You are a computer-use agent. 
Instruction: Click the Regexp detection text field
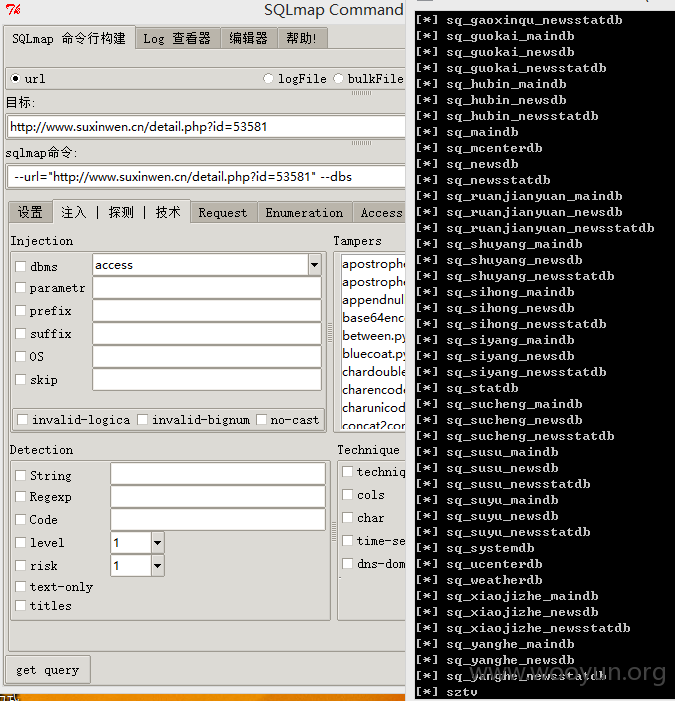click(x=218, y=497)
